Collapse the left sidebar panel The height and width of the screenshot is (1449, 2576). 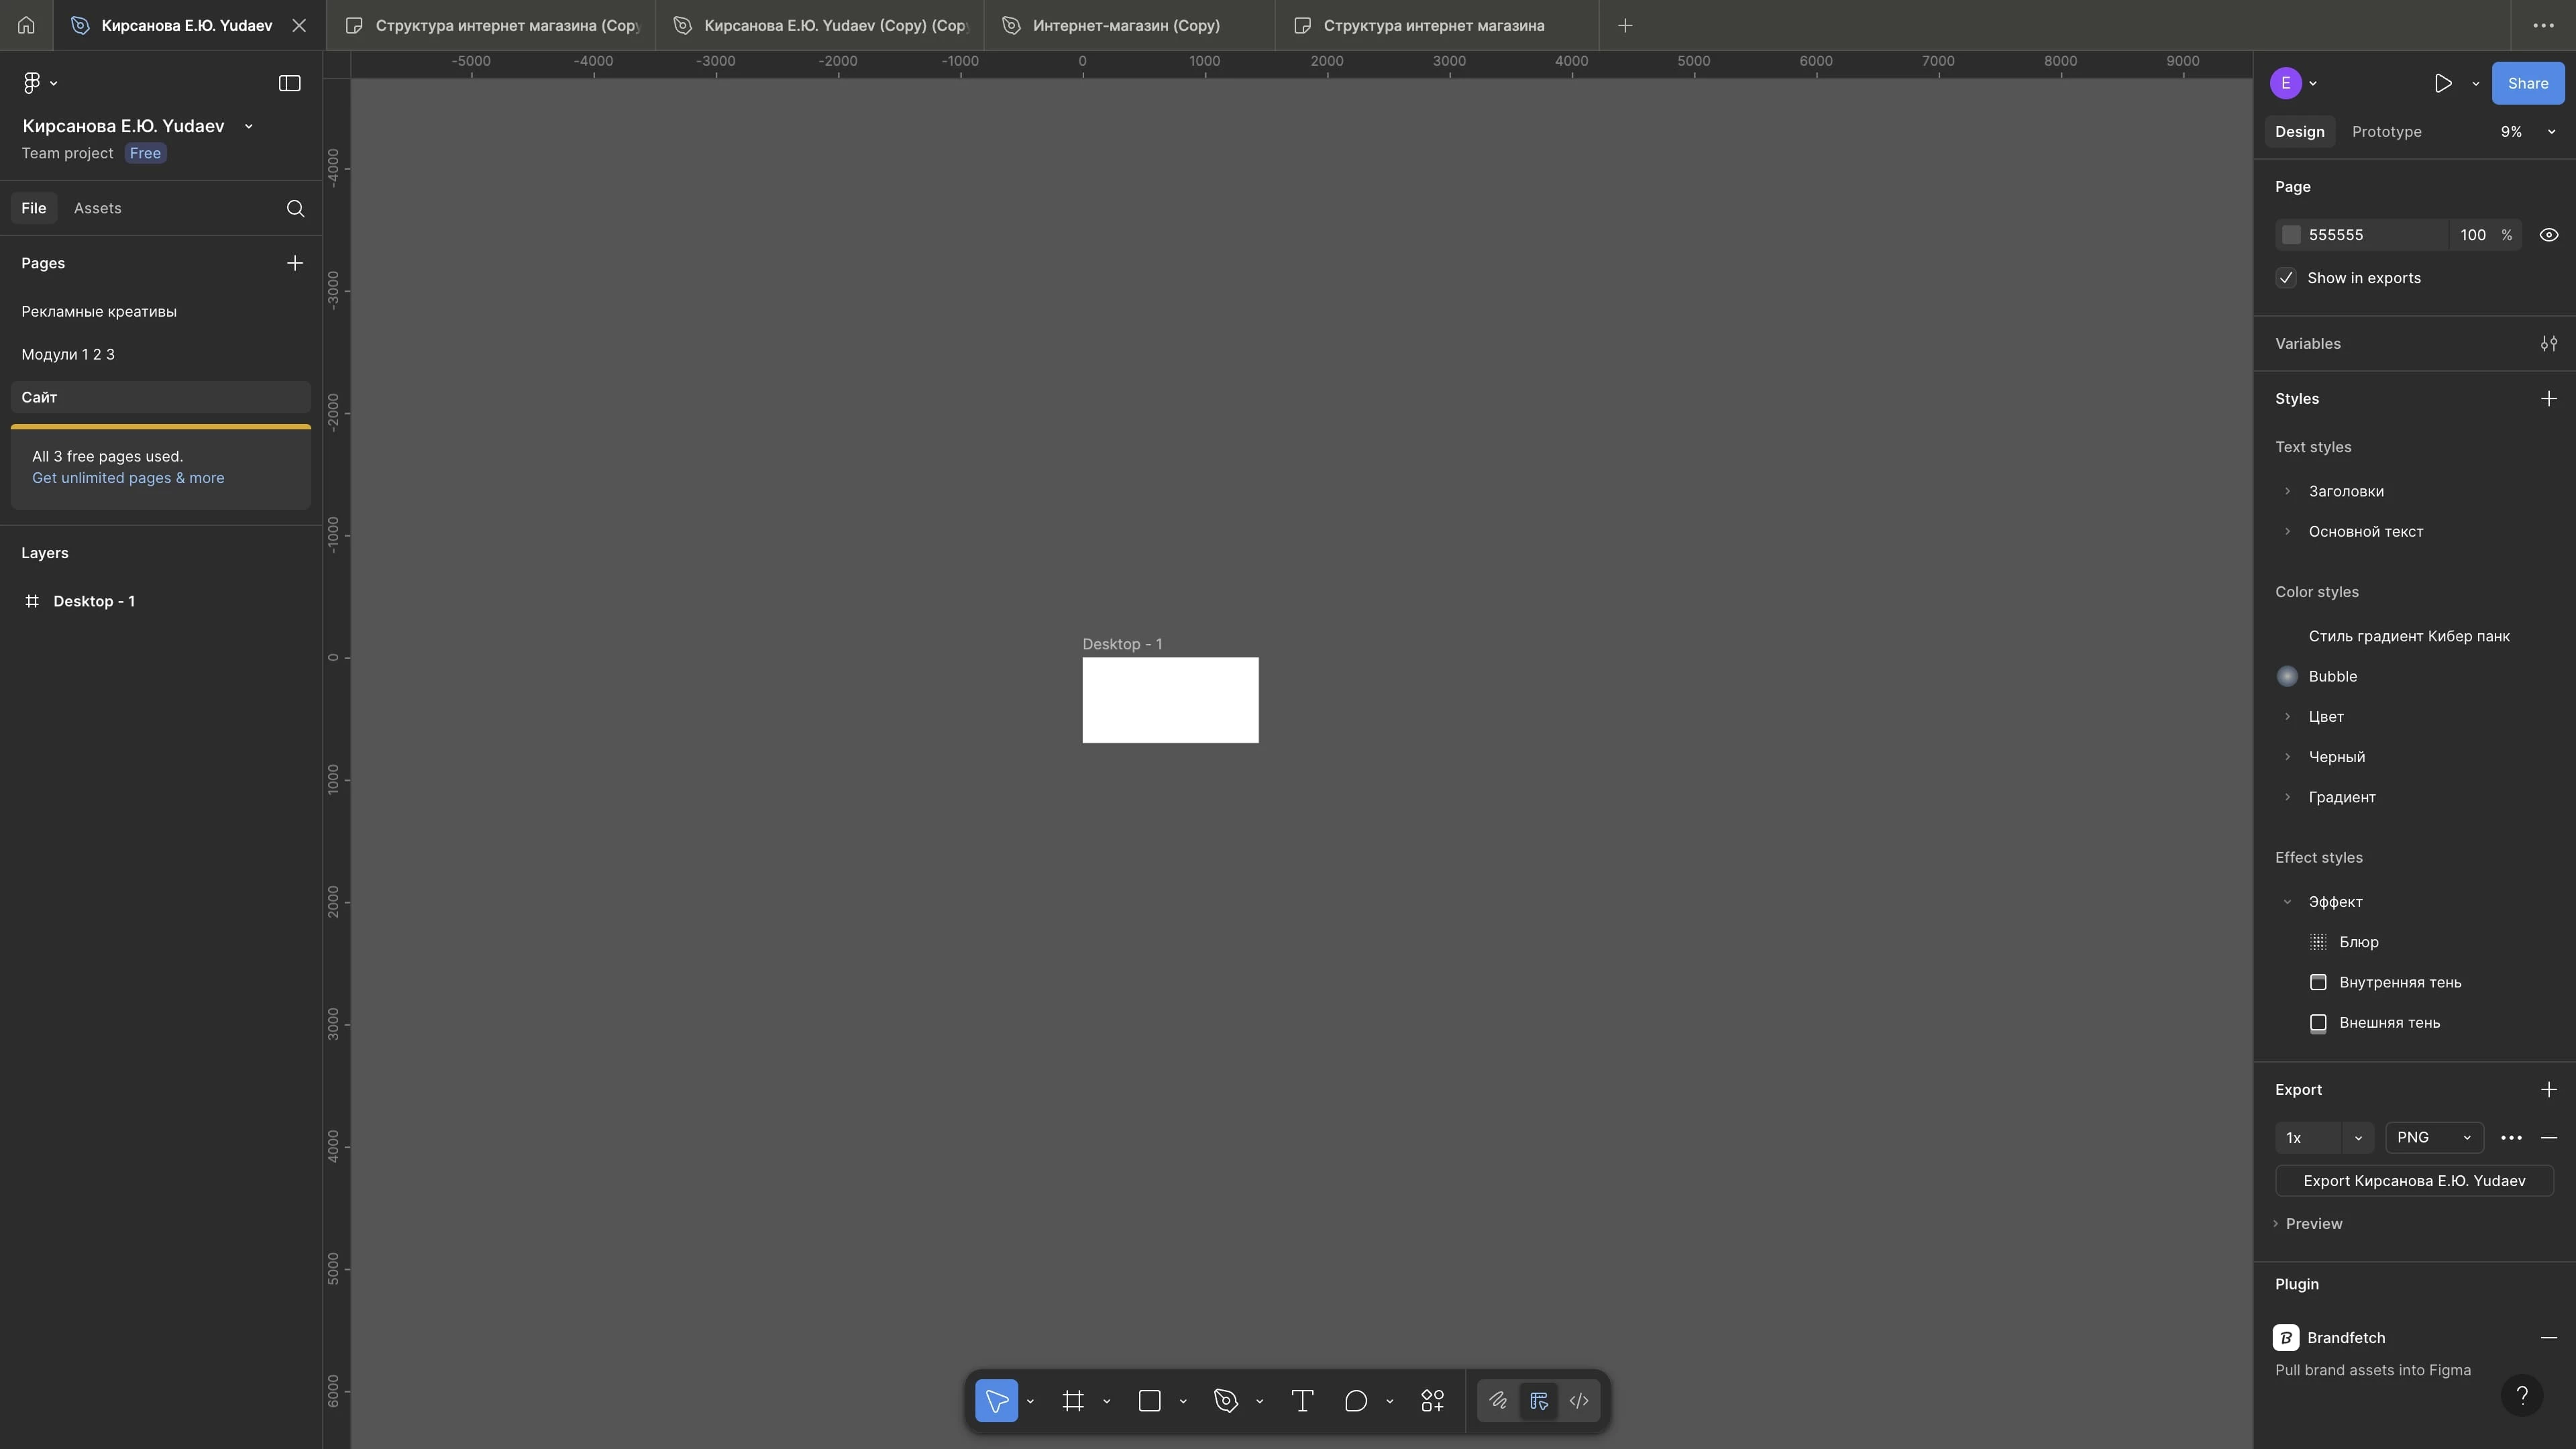click(x=289, y=83)
